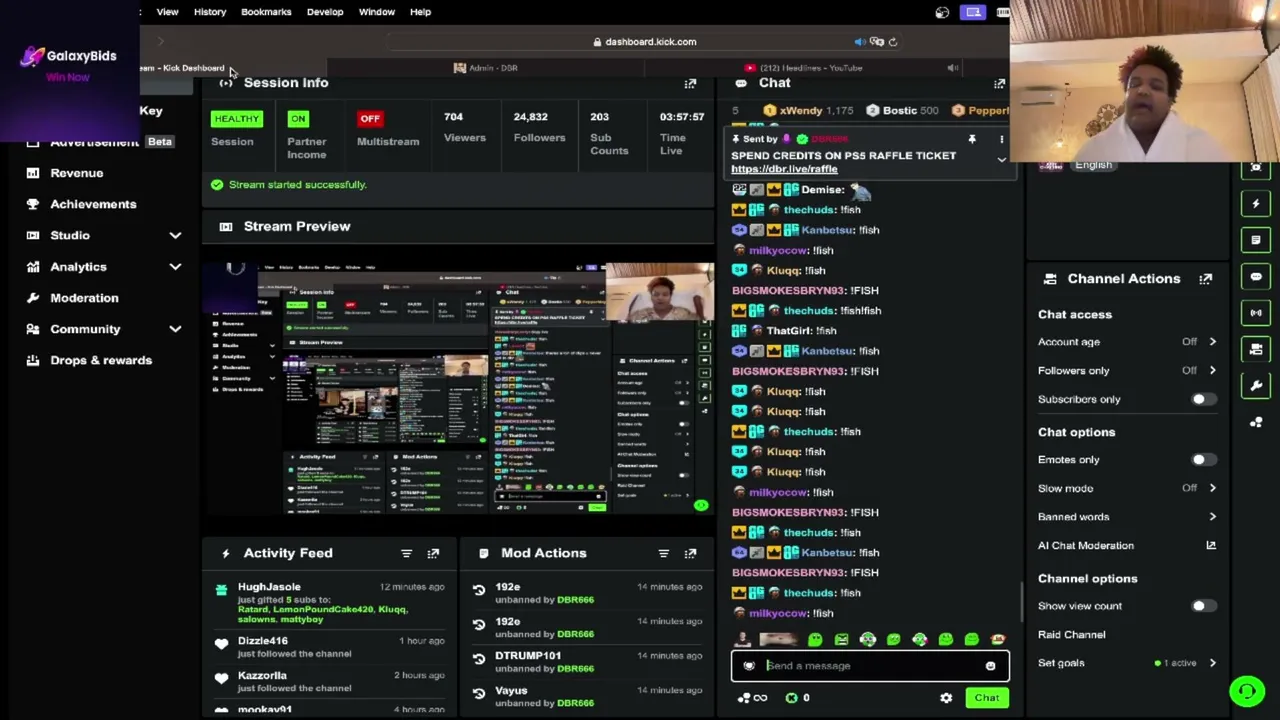
Task: Open Drops & rewards in sidebar
Action: coord(101,360)
